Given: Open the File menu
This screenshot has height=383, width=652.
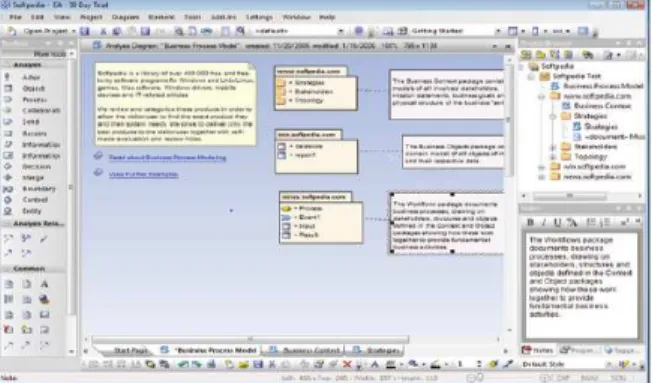Looking at the screenshot, I should [x=15, y=17].
